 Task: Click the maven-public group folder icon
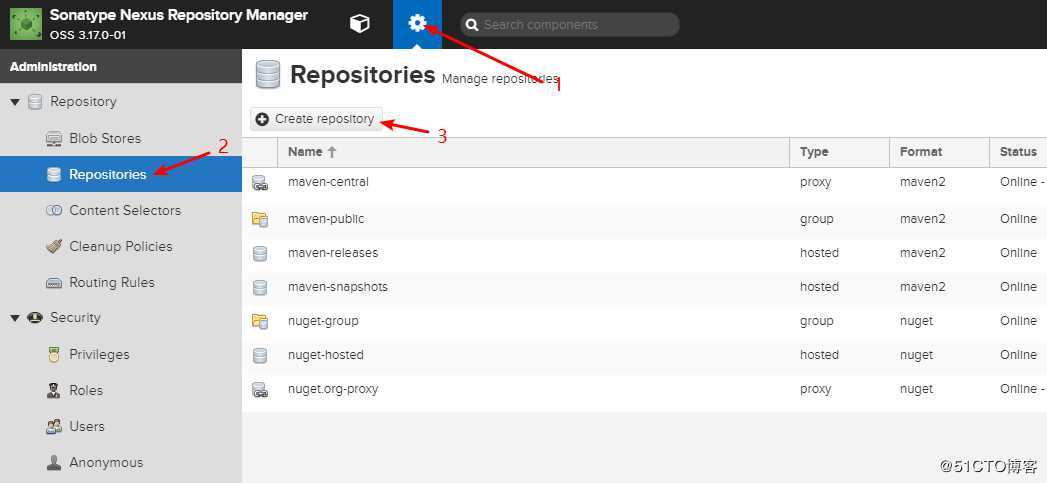pyautogui.click(x=260, y=219)
